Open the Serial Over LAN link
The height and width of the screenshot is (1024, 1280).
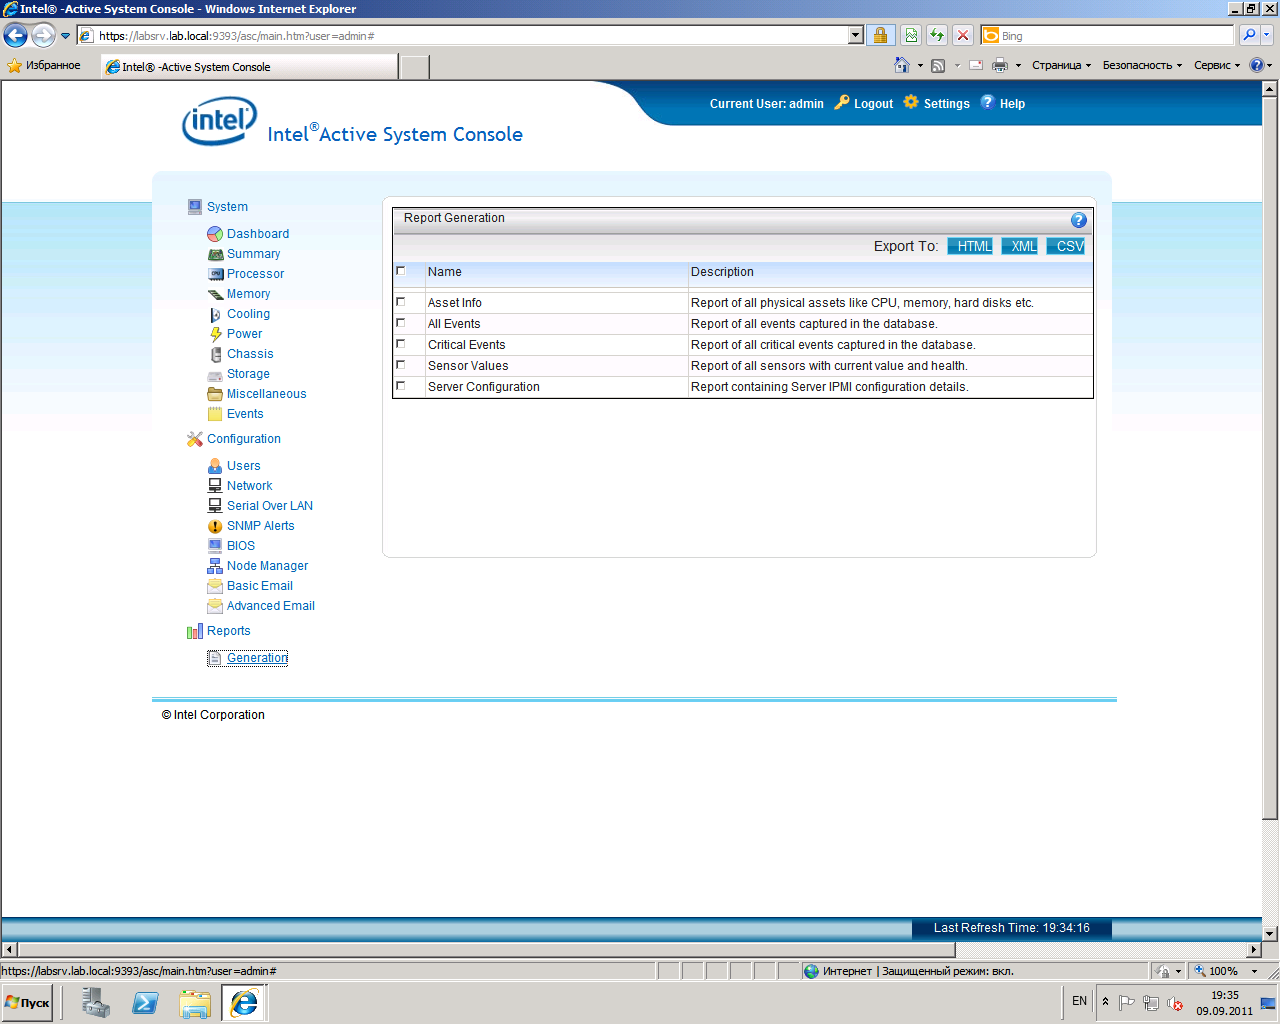tap(269, 506)
